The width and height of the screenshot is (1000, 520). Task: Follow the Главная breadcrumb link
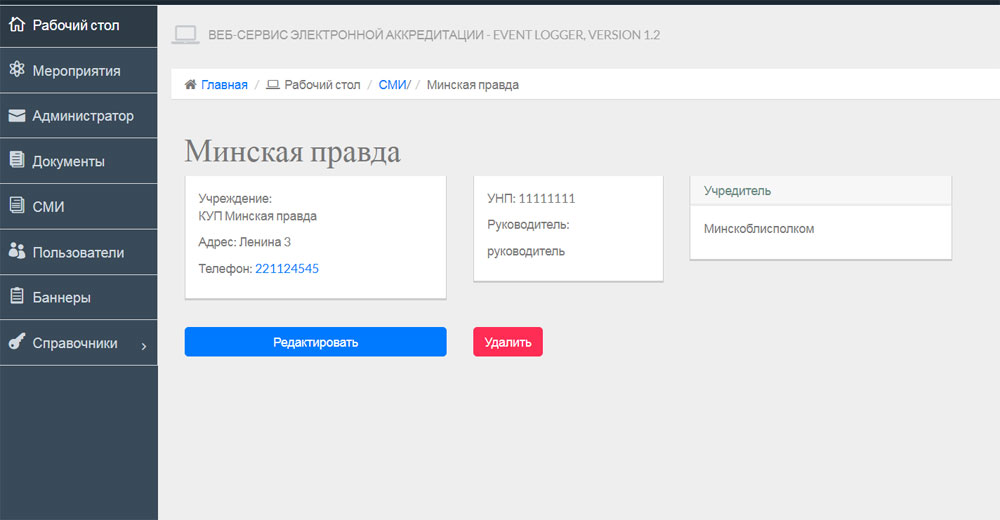click(x=224, y=85)
